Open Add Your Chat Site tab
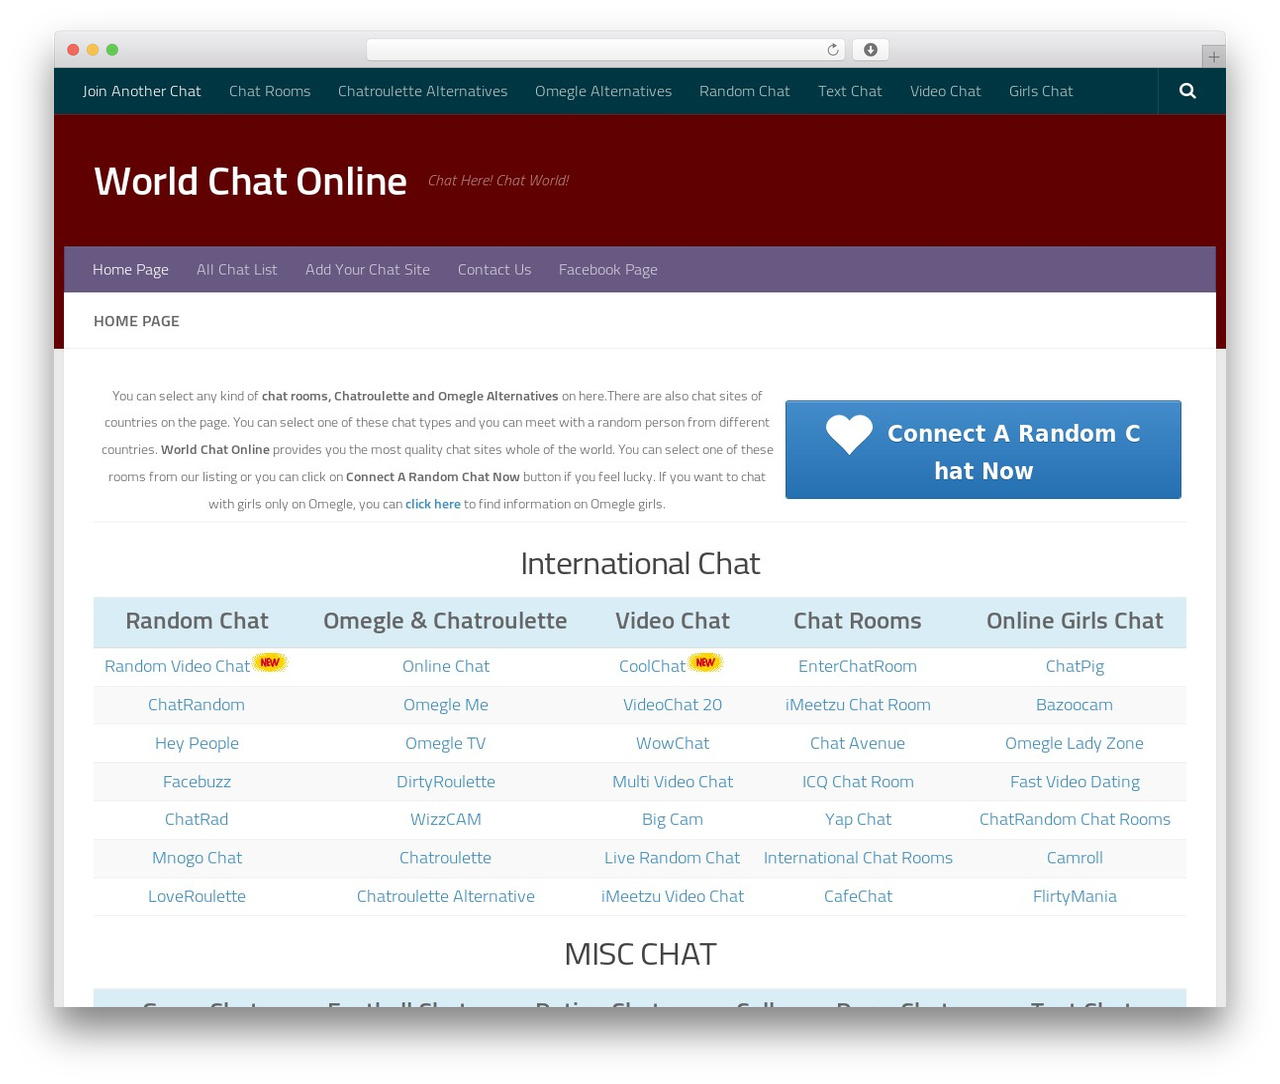The width and height of the screenshot is (1280, 1084). [367, 270]
